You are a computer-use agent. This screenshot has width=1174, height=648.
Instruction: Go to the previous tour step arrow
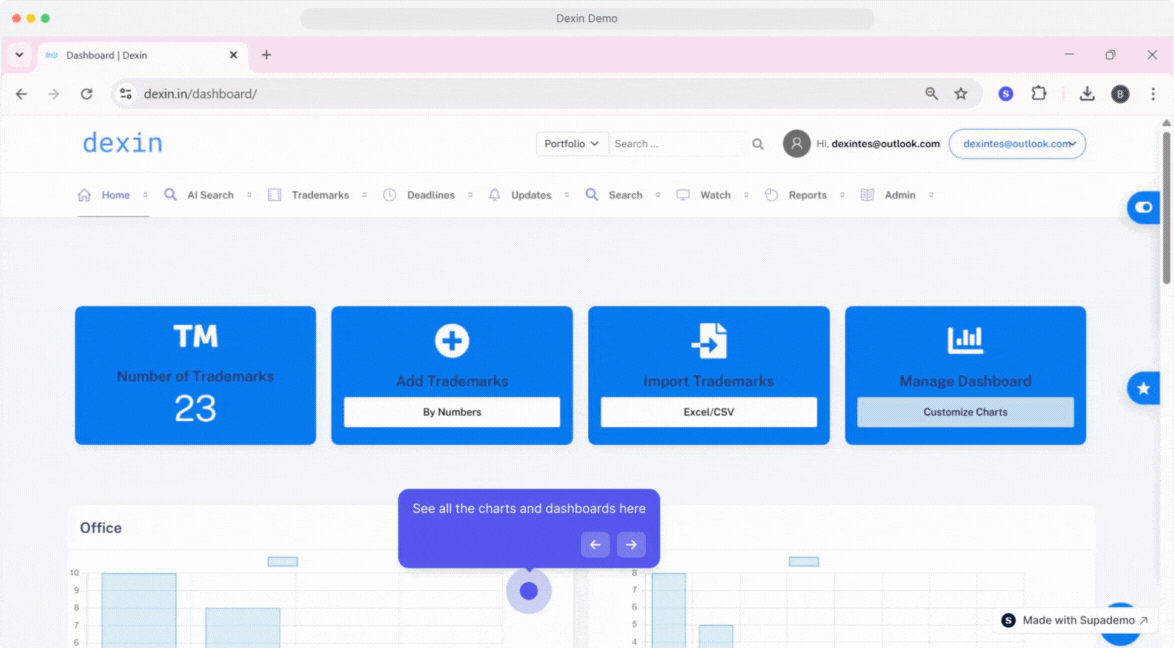pos(595,545)
